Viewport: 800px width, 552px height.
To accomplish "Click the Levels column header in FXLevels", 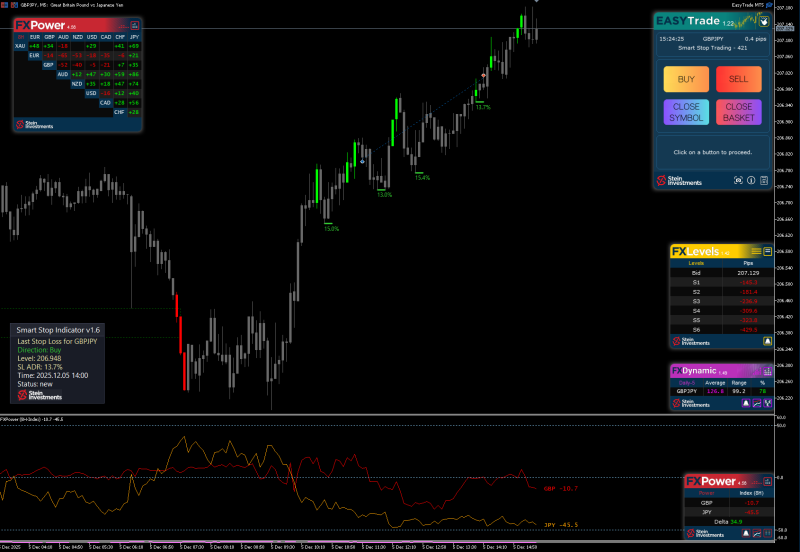I will point(696,263).
